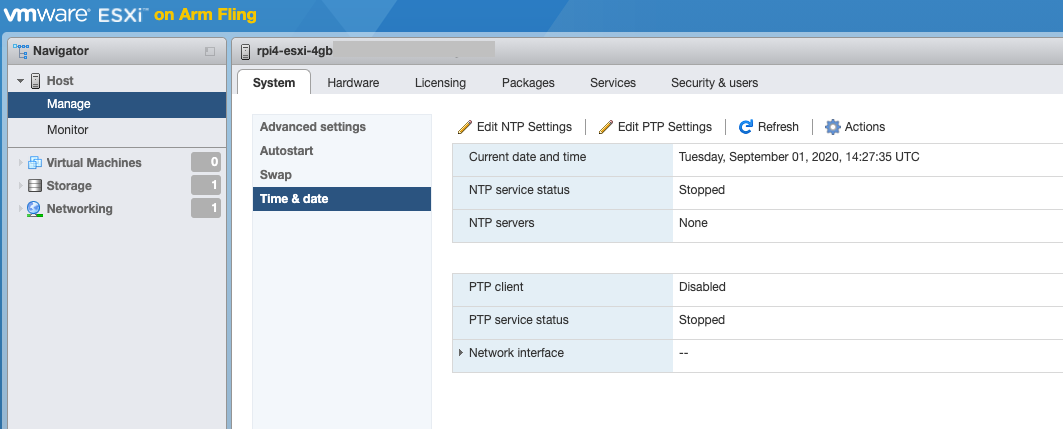
Task: Select Swap in the side menu
Action: tap(342, 174)
